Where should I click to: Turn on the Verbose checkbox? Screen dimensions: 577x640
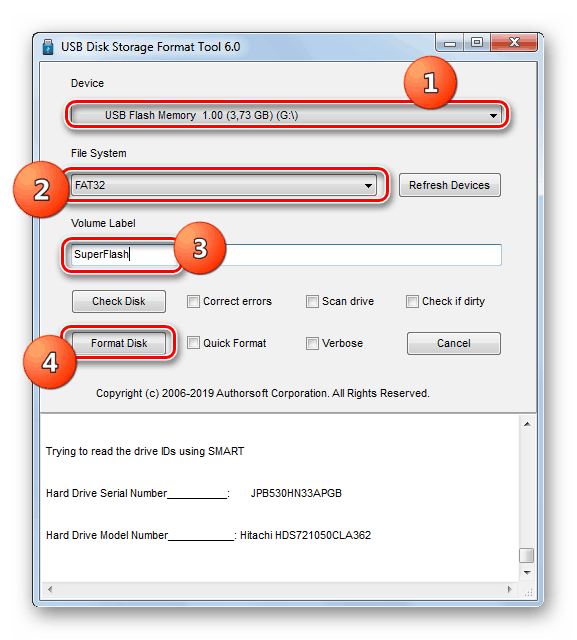click(x=312, y=343)
